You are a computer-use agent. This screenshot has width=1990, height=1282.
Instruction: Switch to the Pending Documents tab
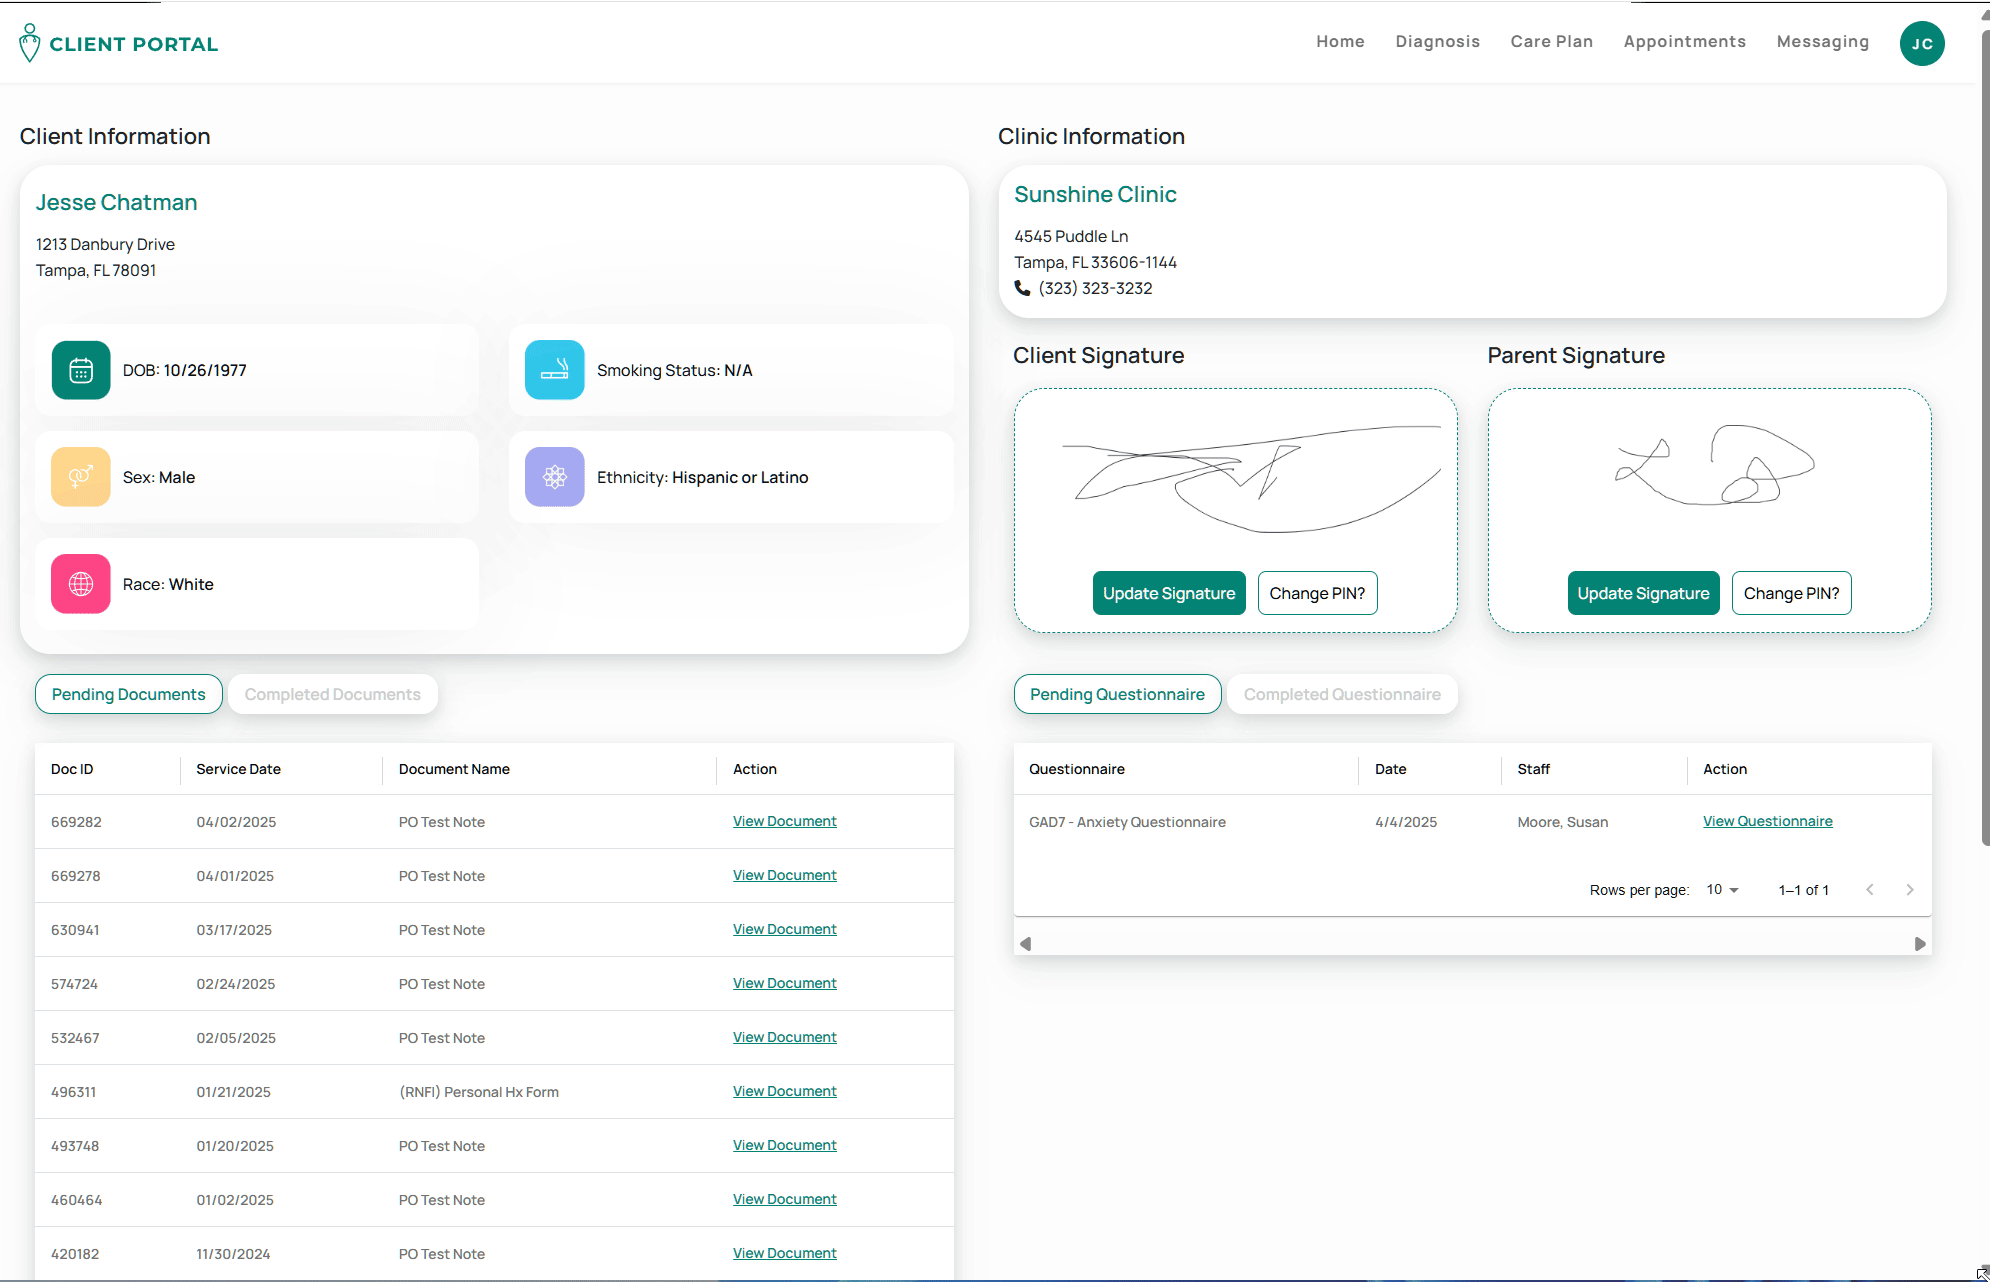pos(129,694)
